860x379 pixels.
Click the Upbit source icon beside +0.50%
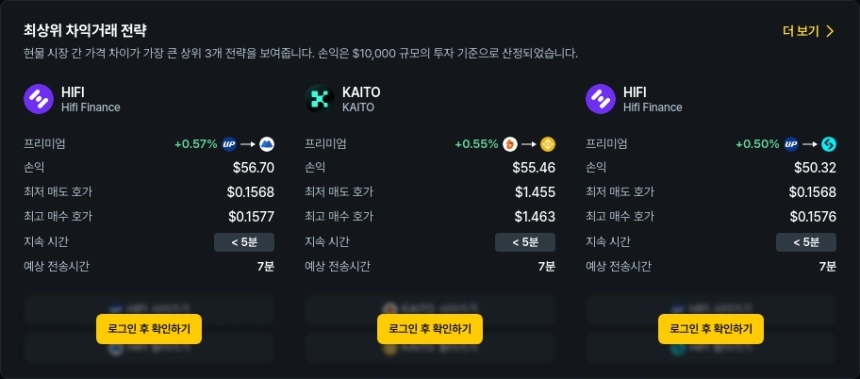791,144
